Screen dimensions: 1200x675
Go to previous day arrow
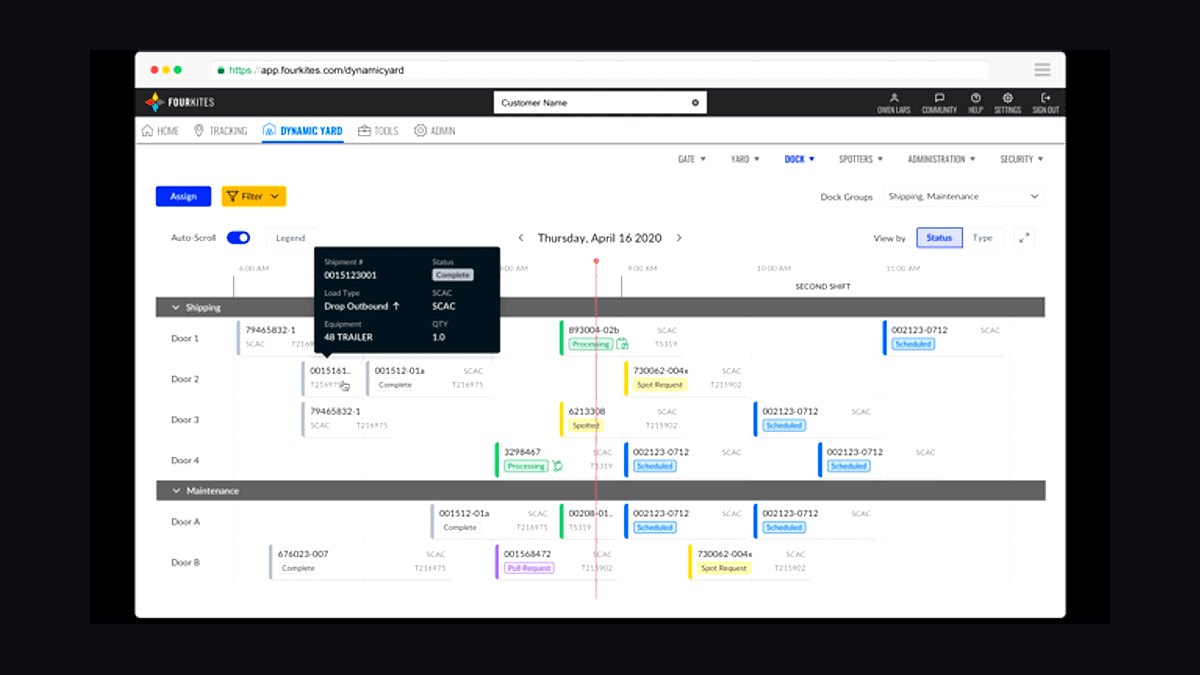point(521,238)
